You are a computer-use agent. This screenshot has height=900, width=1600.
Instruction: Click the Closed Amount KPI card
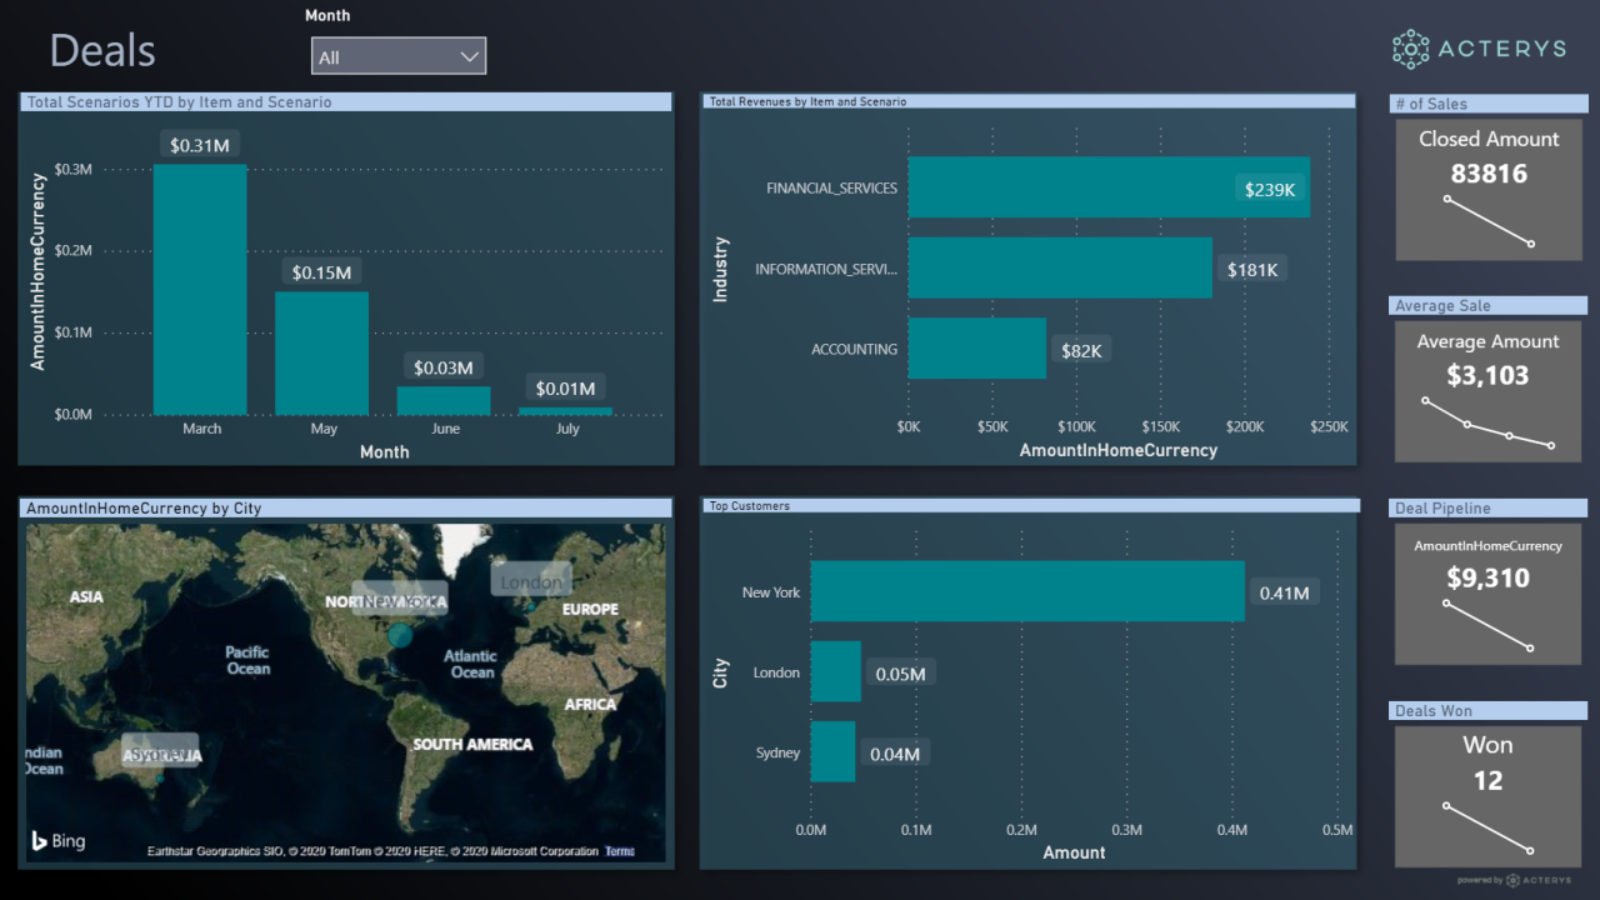tap(1488, 190)
